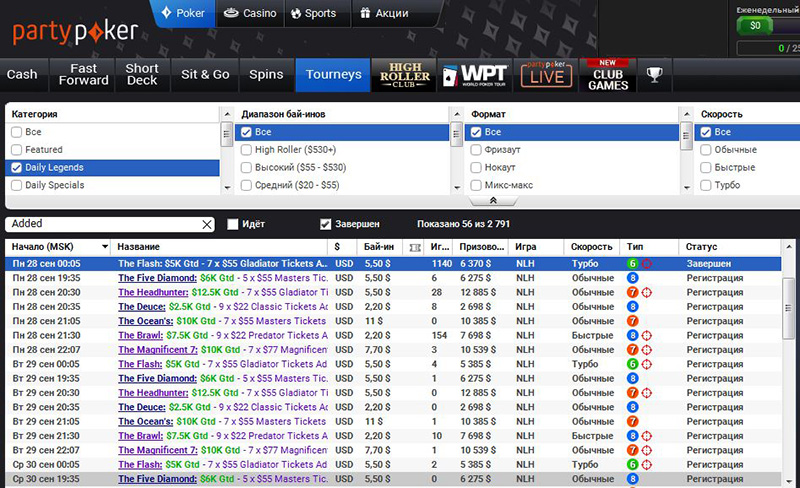This screenshot has height=488, width=800.
Task: Clear the search field with X icon
Action: [207, 225]
